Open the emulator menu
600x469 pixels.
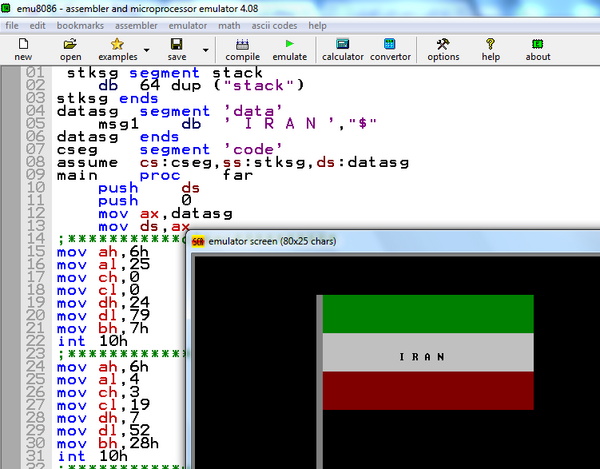click(188, 26)
